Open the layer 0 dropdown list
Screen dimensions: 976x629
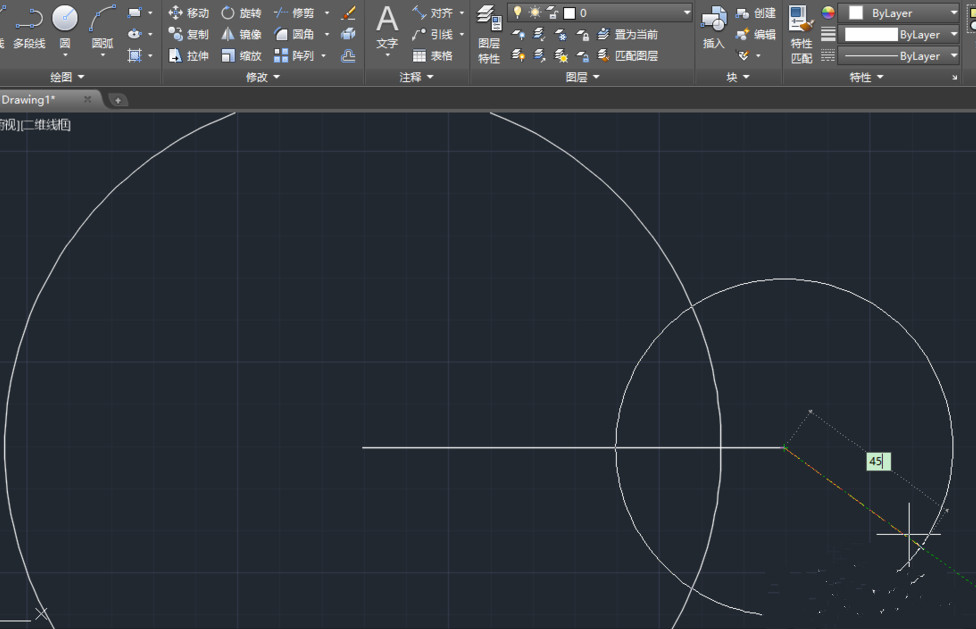(x=687, y=12)
